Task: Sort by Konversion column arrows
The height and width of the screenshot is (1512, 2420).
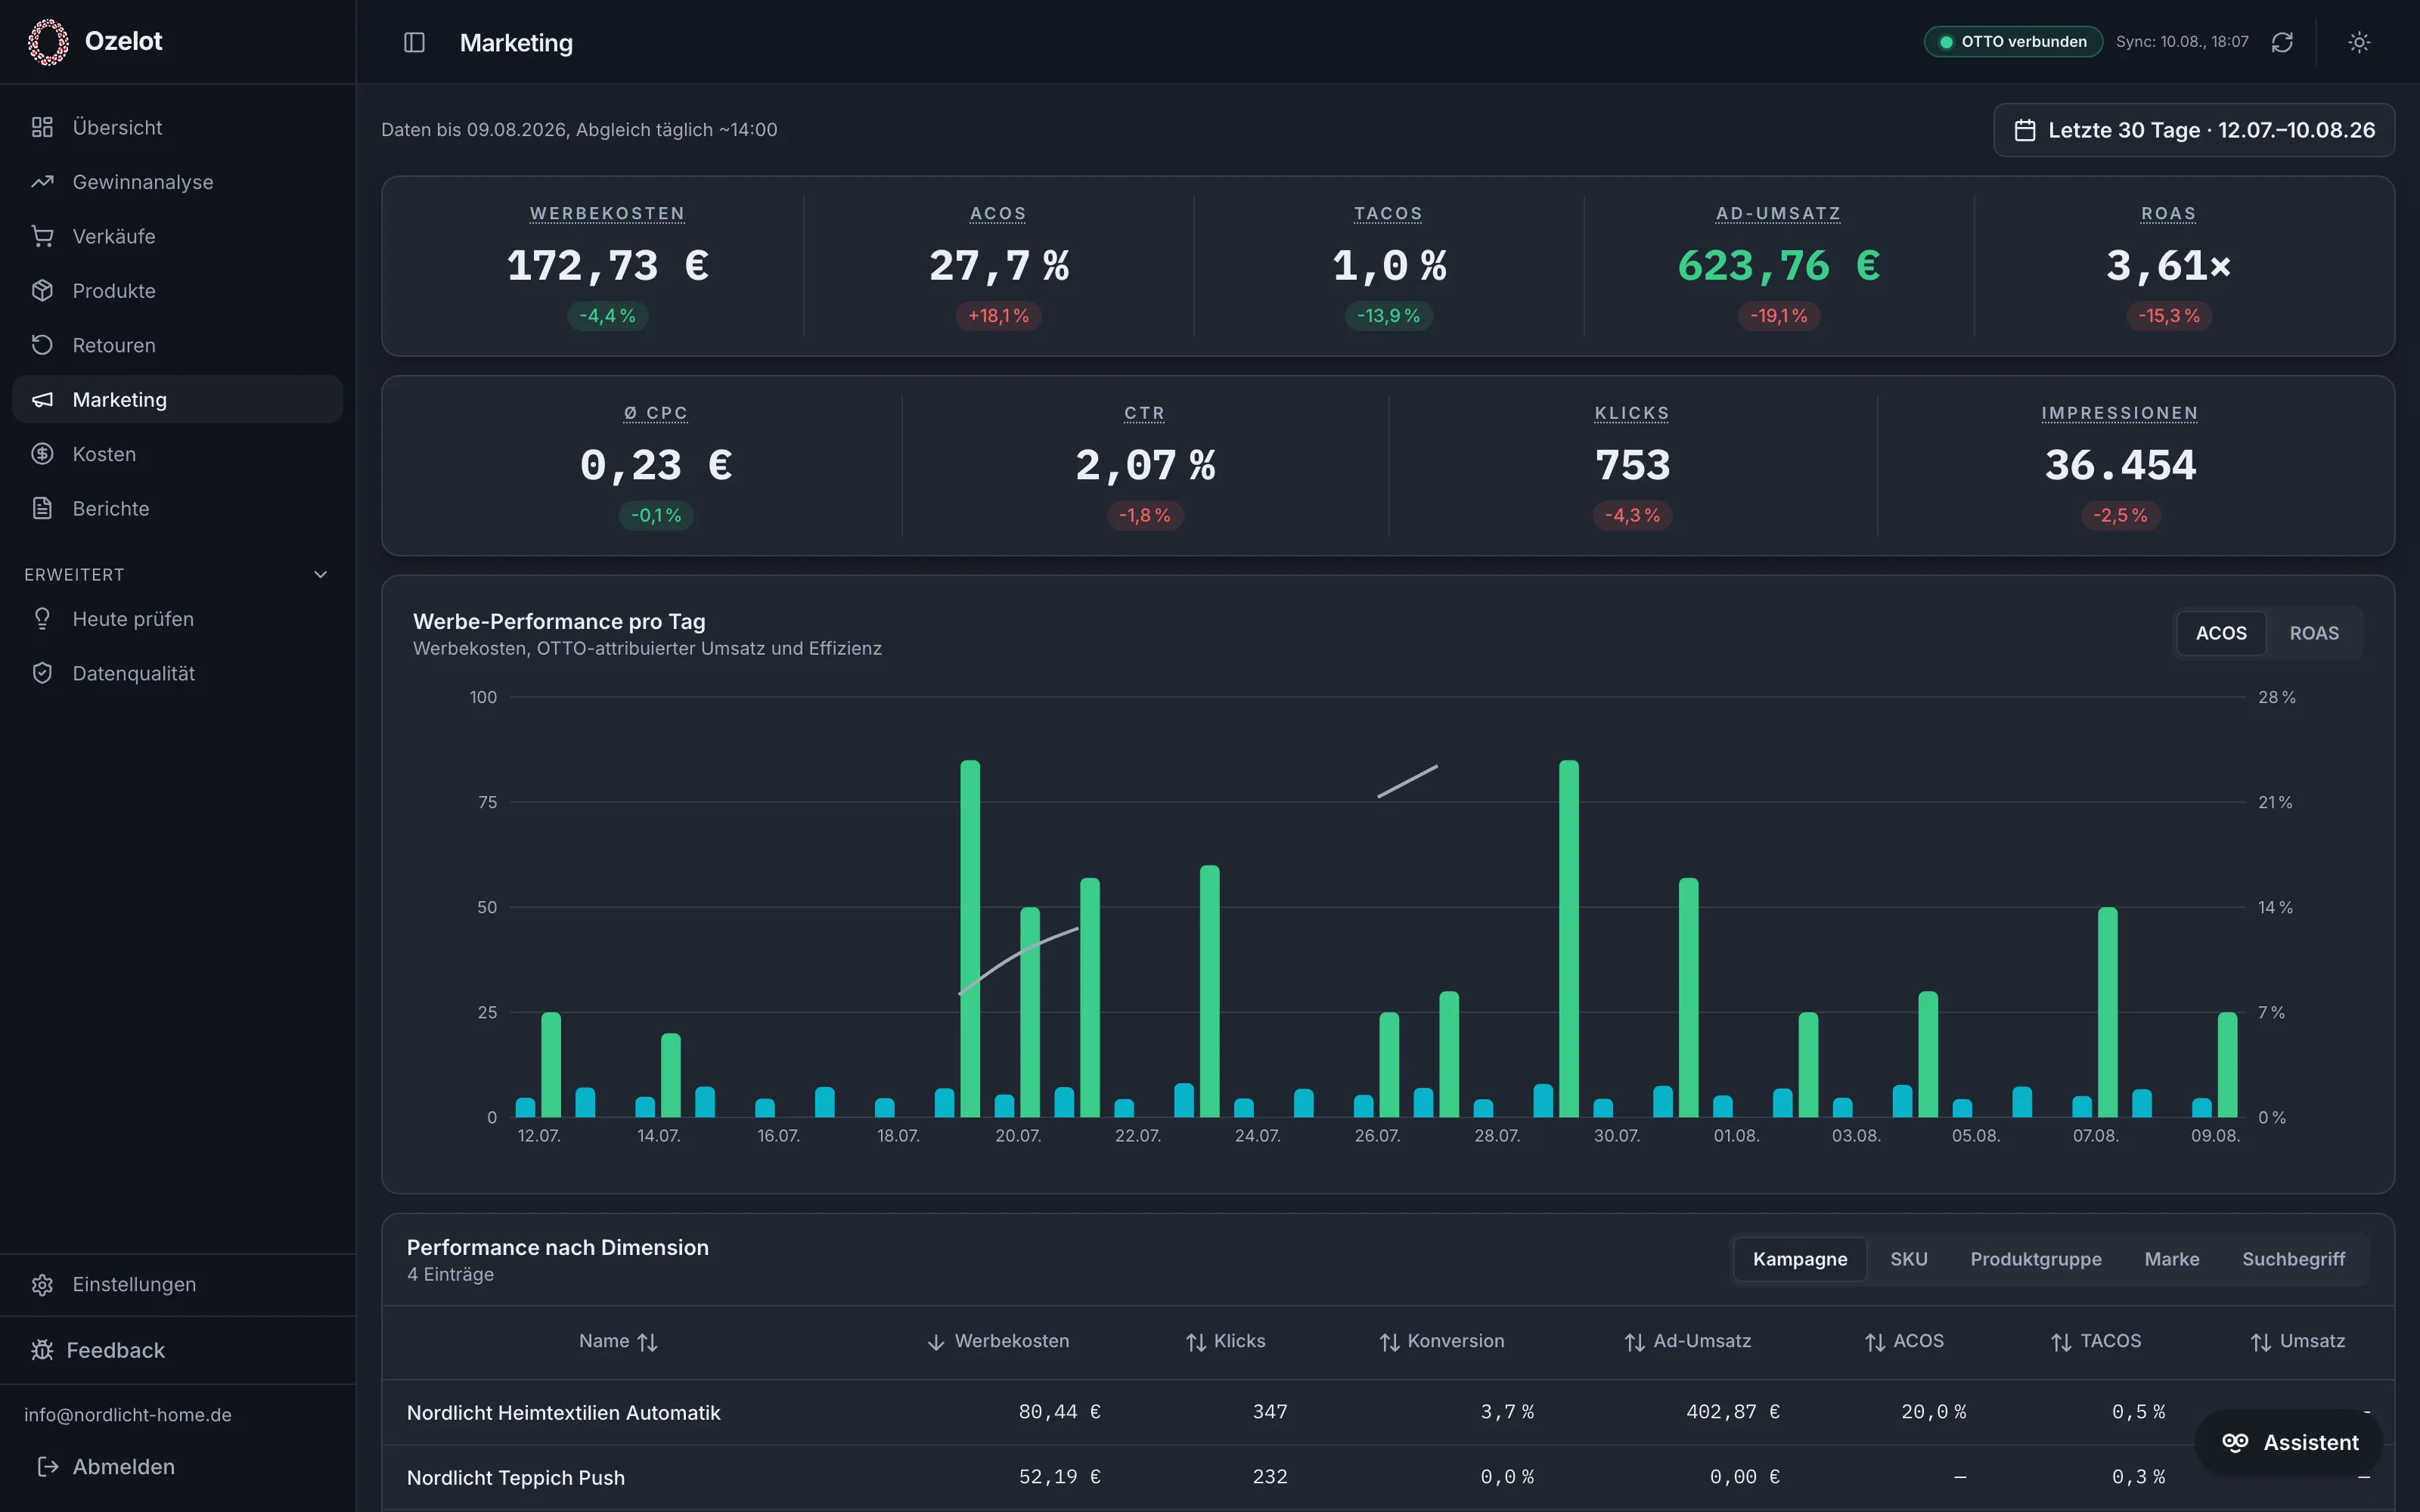Action: tap(1390, 1342)
